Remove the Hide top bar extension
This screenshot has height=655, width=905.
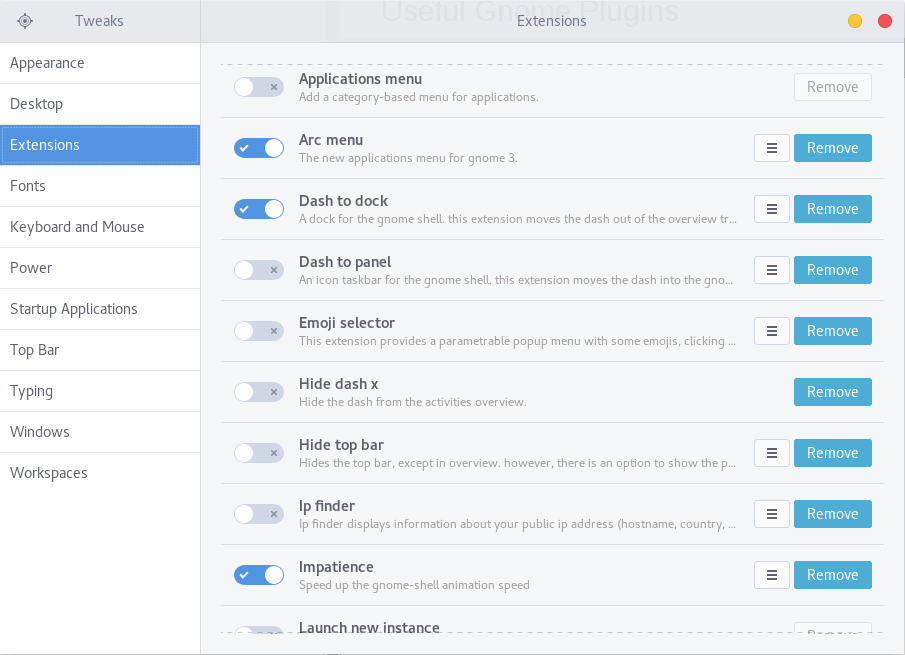(x=832, y=453)
